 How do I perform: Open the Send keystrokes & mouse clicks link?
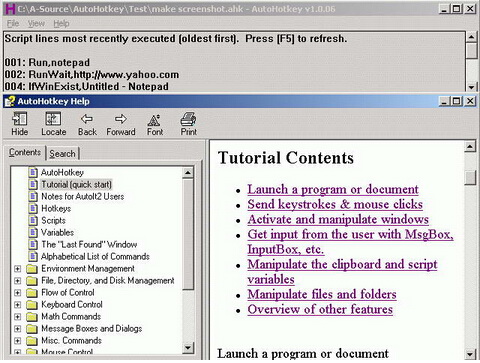point(335,204)
